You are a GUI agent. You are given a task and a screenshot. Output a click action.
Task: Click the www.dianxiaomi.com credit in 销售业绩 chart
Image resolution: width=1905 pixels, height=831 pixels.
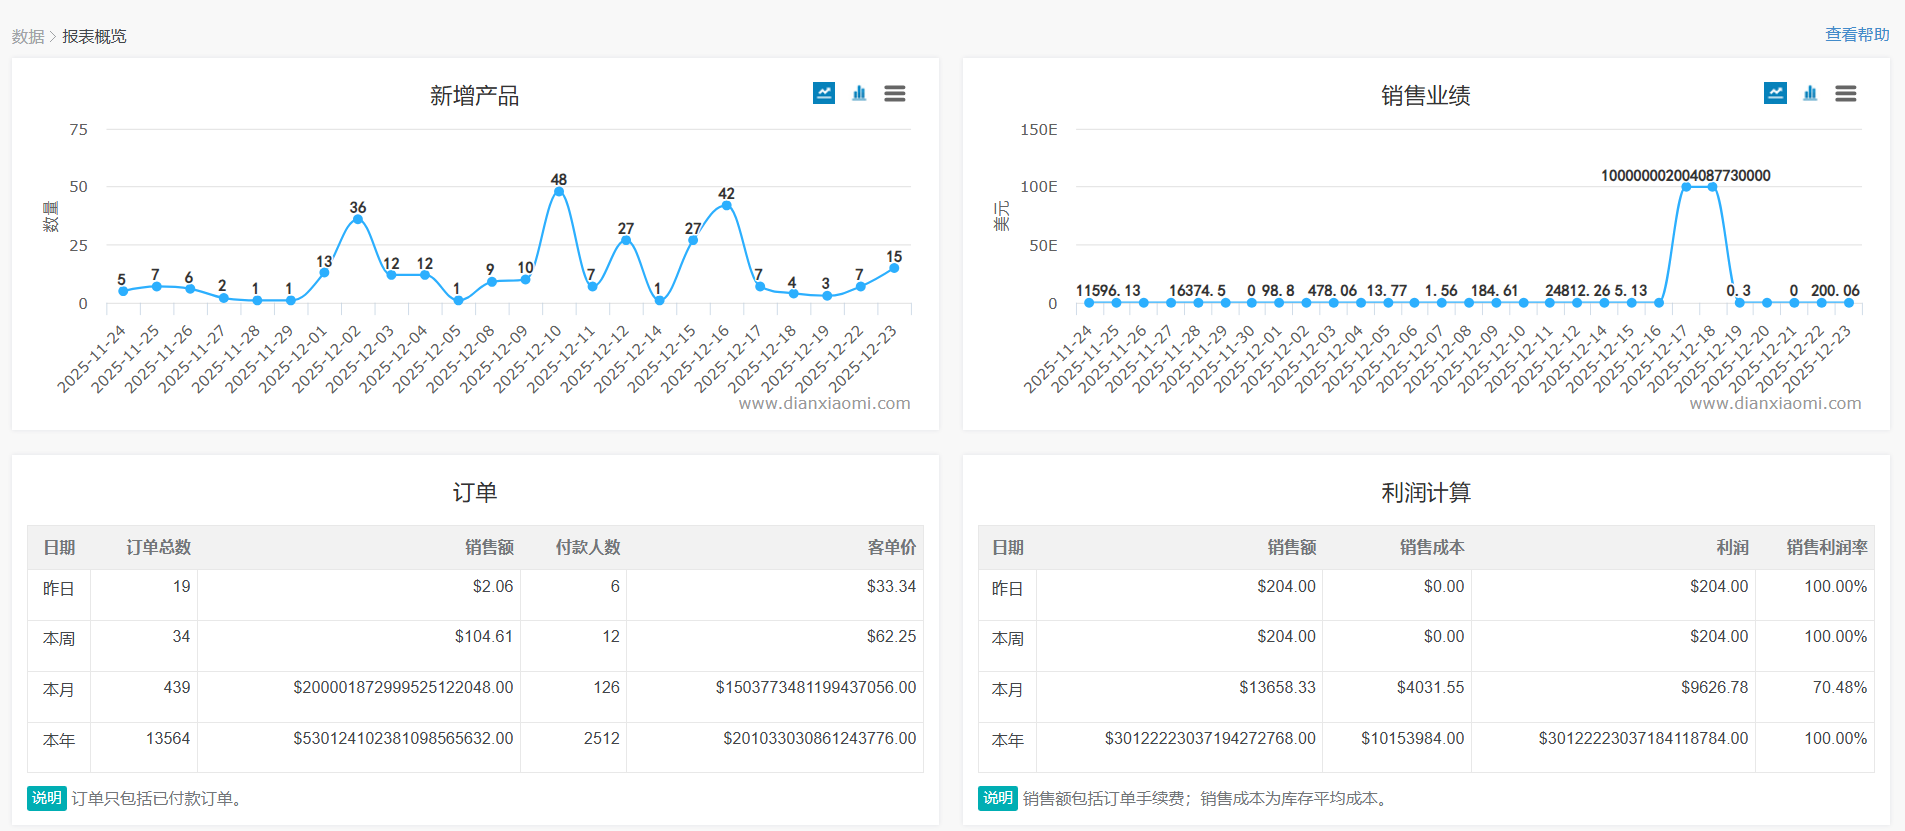coord(1775,404)
